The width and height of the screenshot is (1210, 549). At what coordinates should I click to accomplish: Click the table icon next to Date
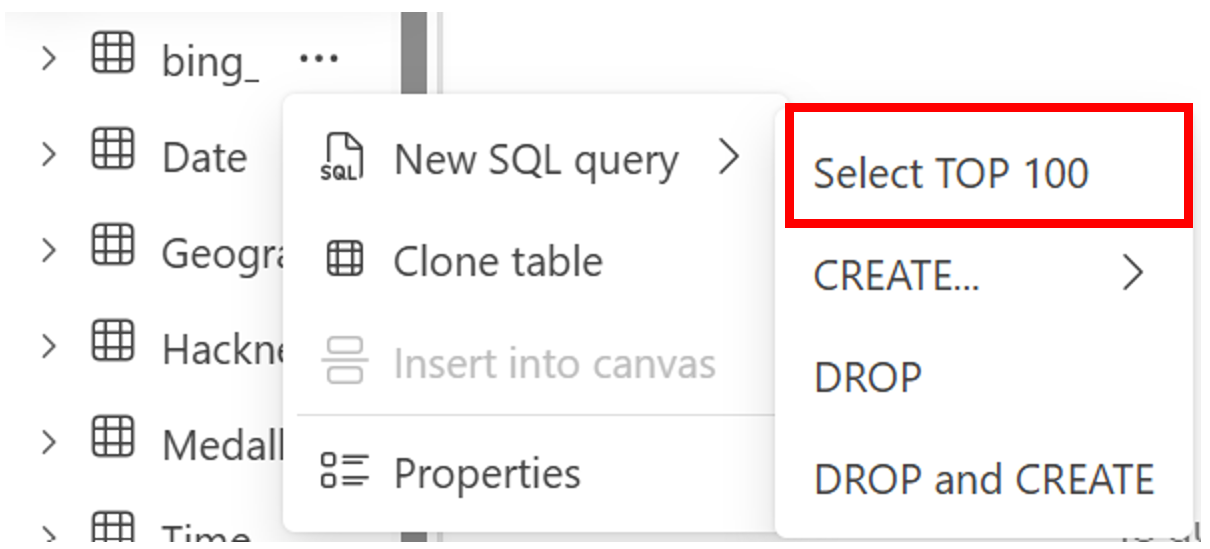coord(112,149)
